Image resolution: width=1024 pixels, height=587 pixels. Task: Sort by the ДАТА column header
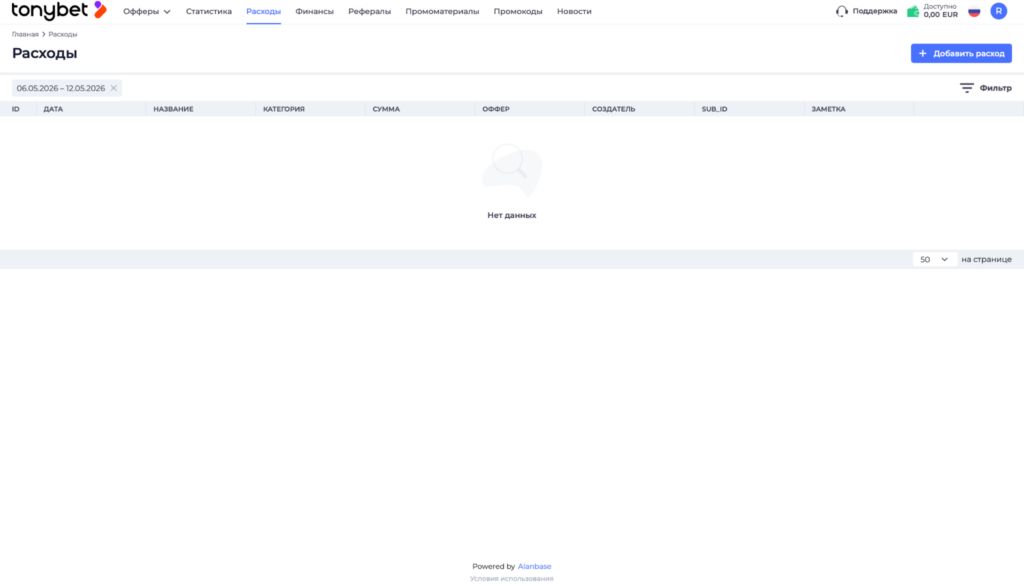(53, 109)
